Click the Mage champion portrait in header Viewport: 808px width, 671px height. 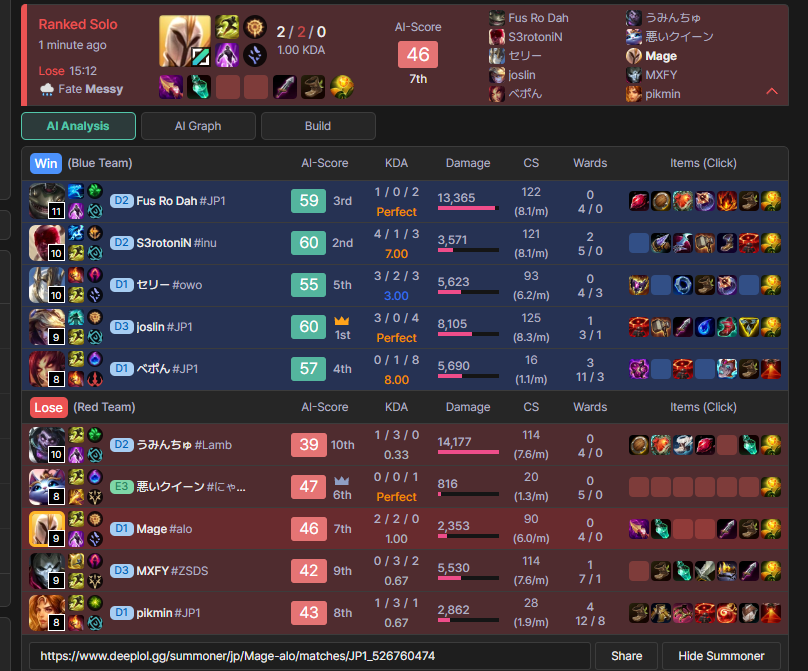click(185, 41)
